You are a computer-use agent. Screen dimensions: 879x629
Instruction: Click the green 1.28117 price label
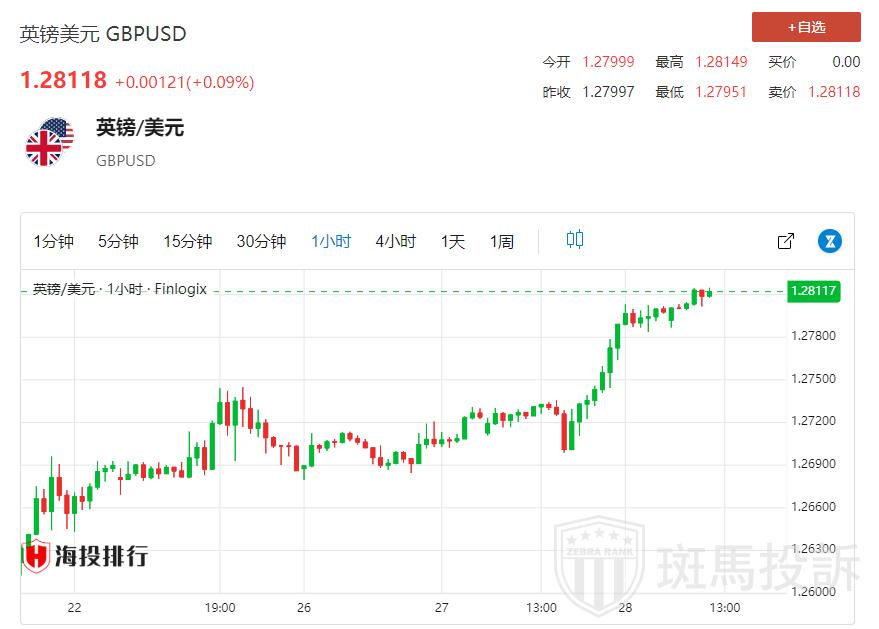[x=813, y=291]
